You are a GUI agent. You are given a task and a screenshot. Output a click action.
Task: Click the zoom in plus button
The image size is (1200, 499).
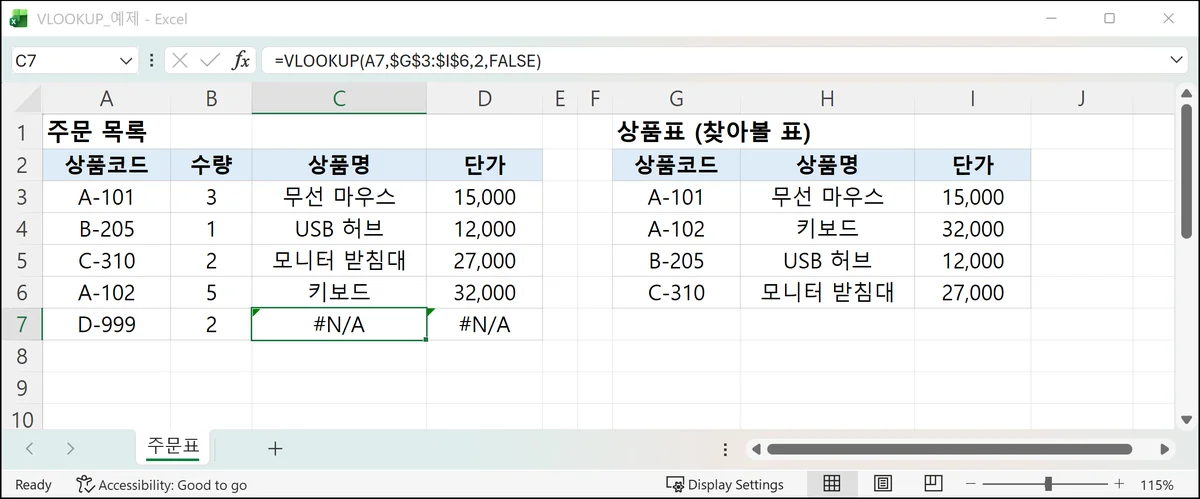pos(1119,485)
